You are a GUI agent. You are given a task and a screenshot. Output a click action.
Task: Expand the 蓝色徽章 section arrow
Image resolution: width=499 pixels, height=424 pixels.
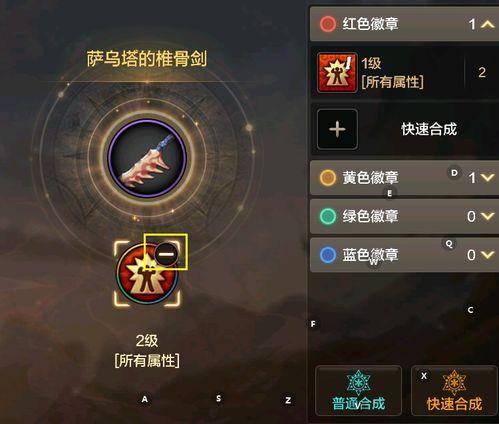[488, 255]
